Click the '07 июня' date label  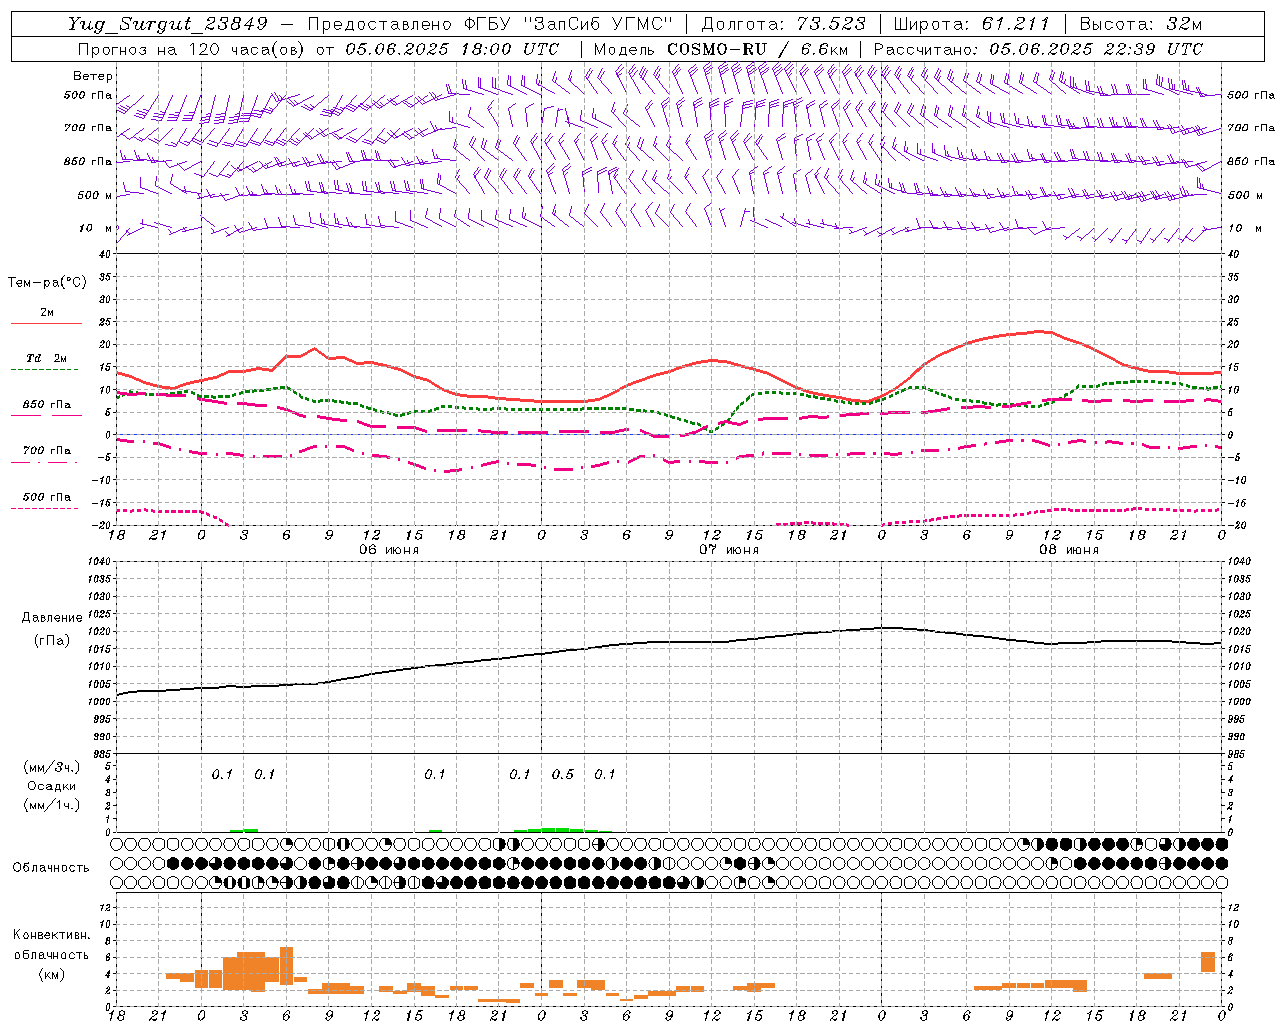coord(729,550)
